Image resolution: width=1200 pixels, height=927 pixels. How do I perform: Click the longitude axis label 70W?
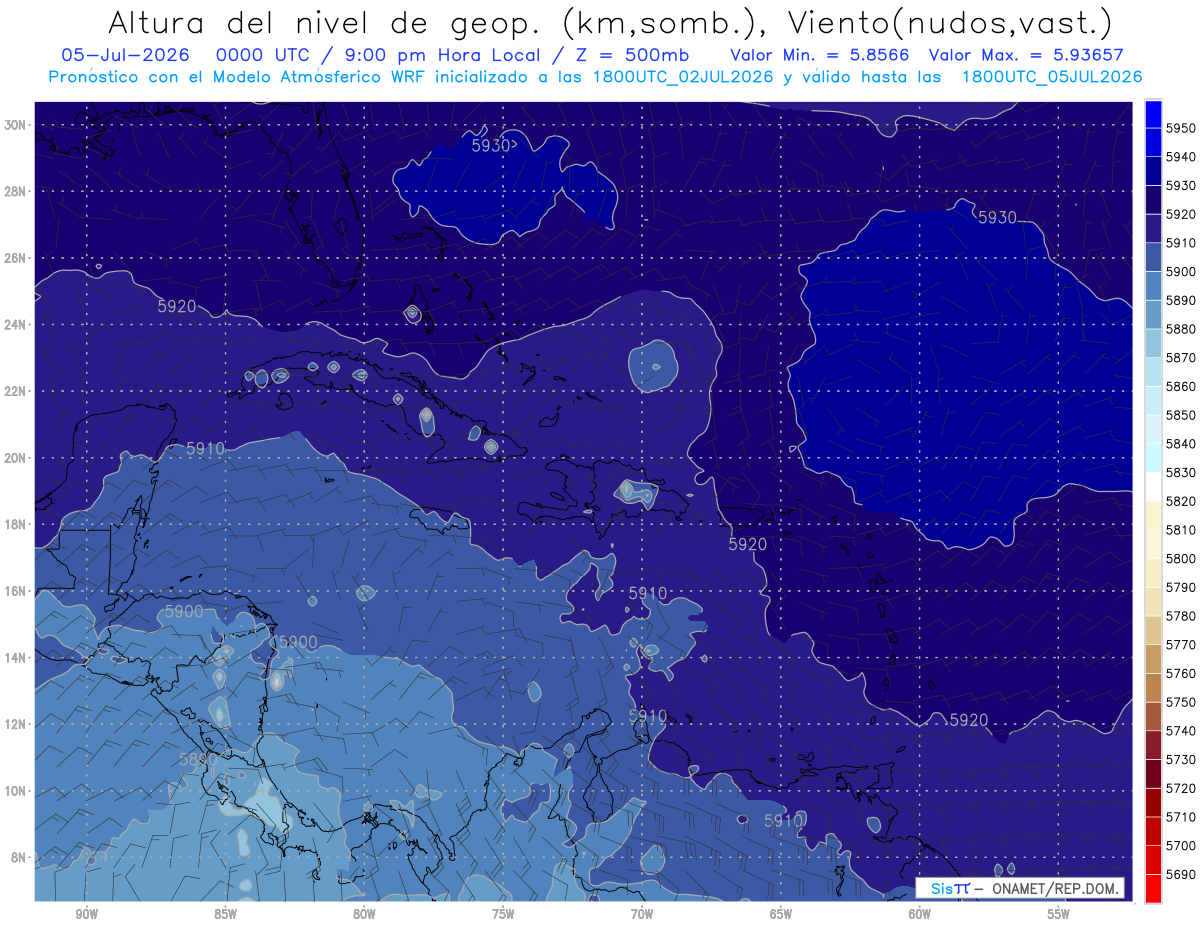[642, 914]
